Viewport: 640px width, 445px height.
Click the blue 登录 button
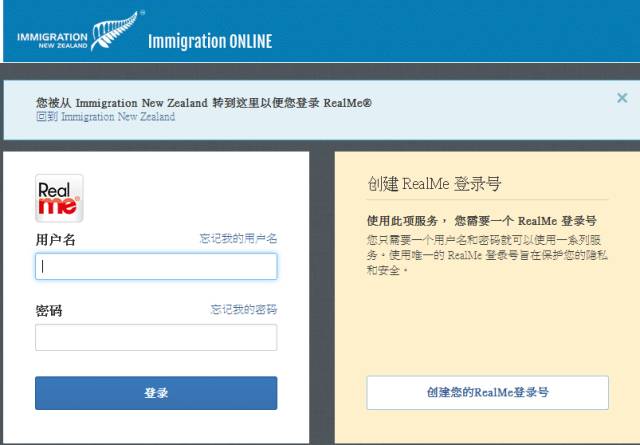[x=156, y=393]
